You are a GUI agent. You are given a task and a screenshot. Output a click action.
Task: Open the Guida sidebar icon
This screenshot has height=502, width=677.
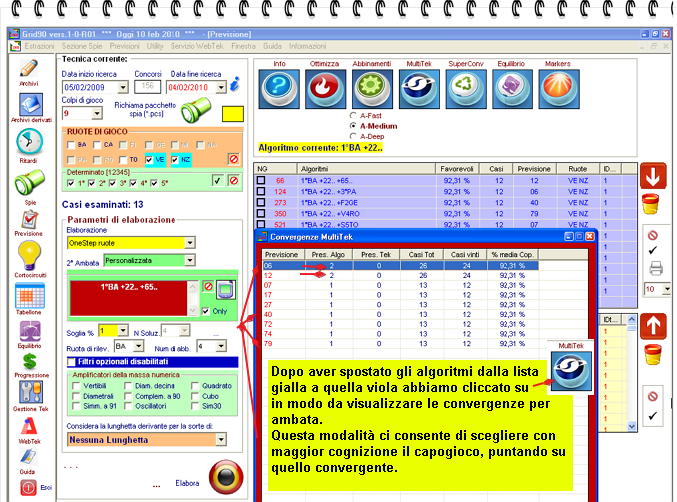[x=28, y=457]
